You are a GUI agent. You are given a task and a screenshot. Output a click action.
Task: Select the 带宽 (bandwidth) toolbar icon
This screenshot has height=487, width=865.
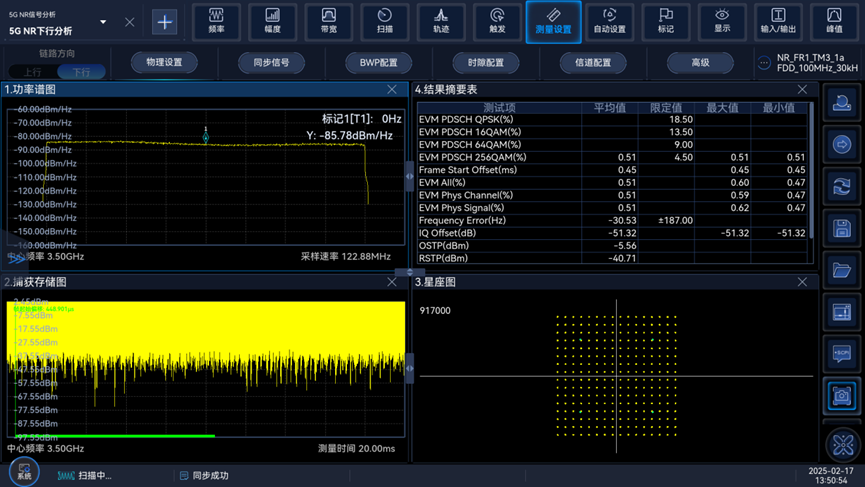tap(328, 21)
